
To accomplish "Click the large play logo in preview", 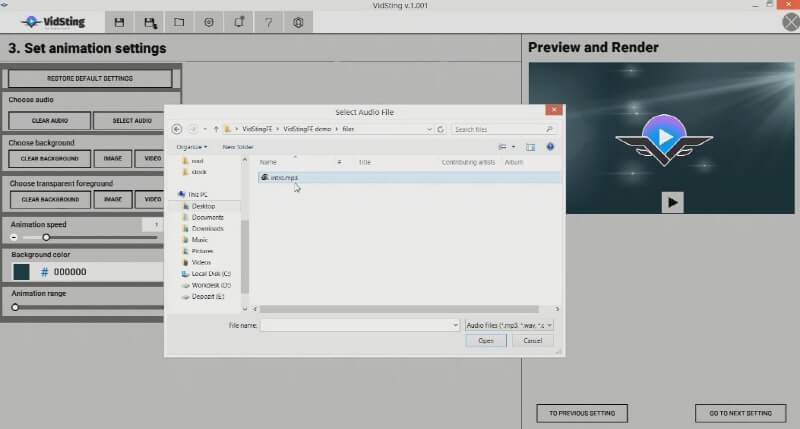I will click(x=664, y=139).
